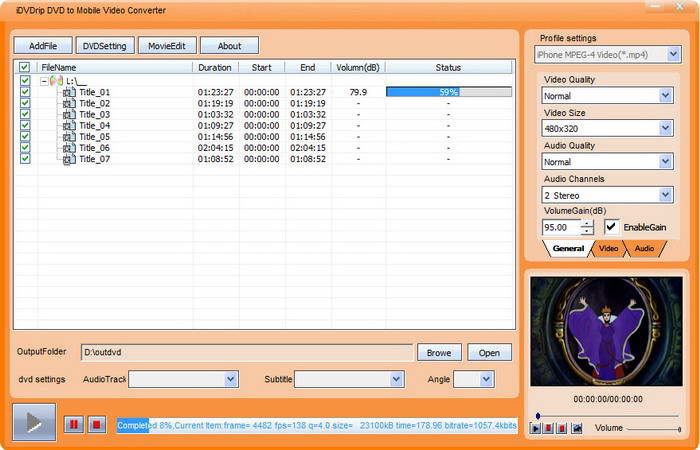Click the film icon of Title_02
Screen dimensions: 700x450
coord(69,104)
